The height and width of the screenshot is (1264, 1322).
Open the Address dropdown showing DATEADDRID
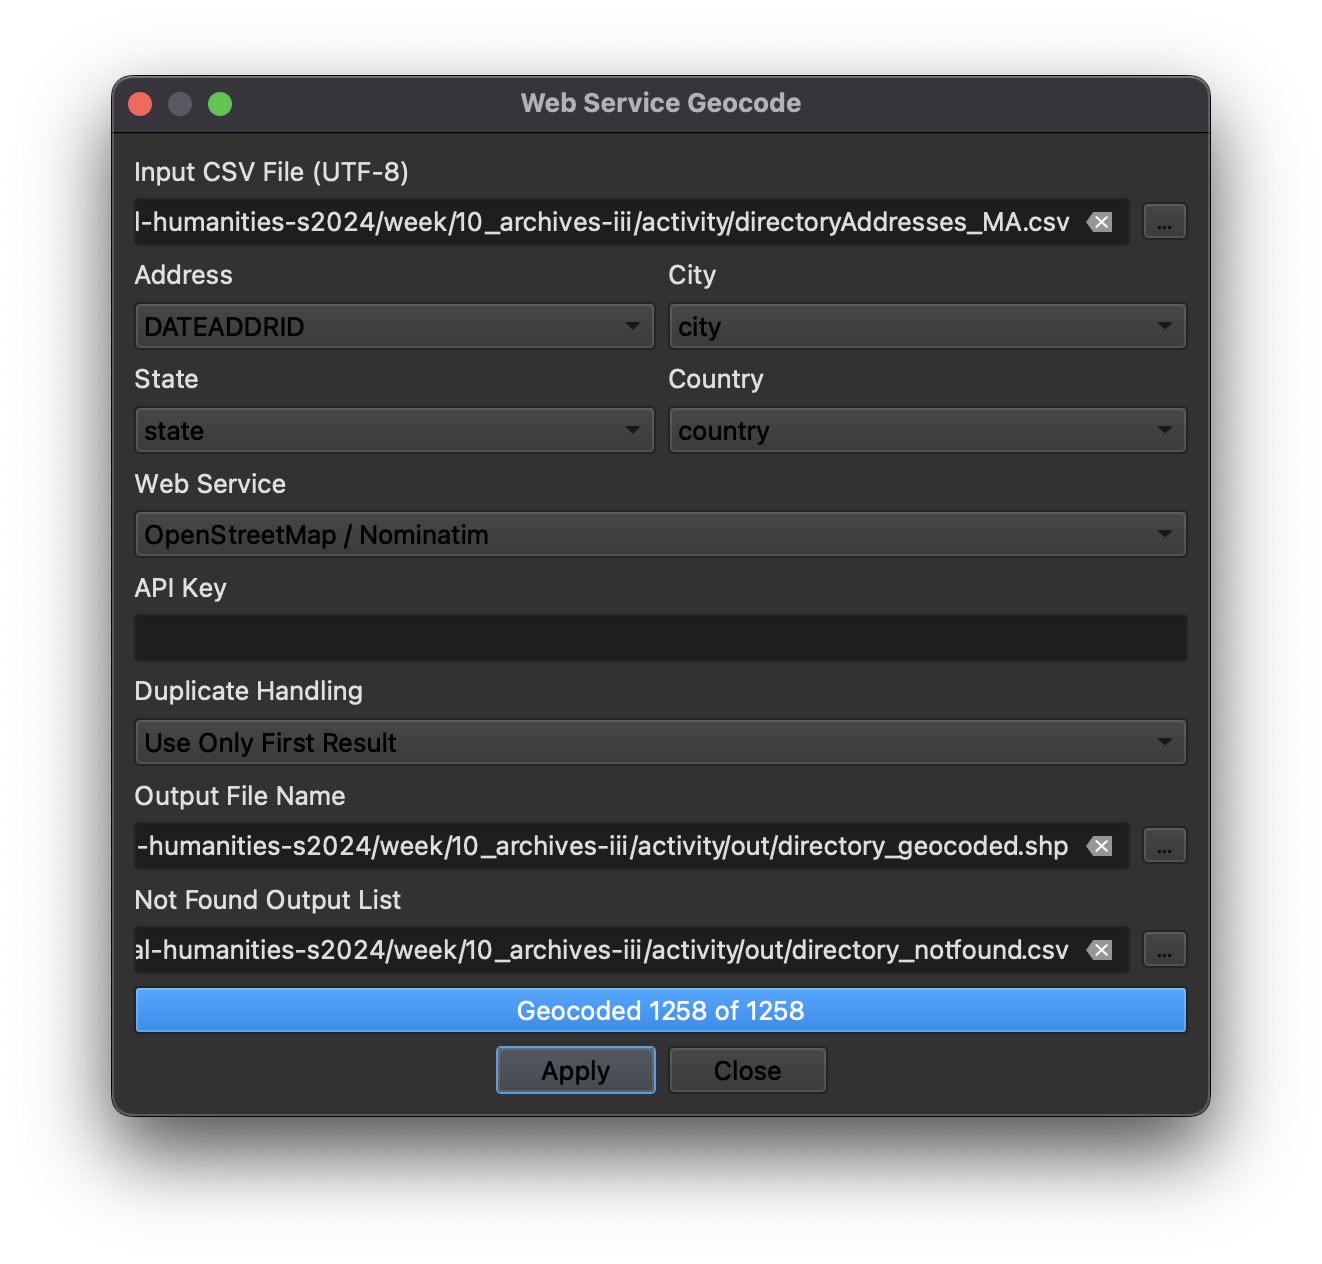(x=394, y=327)
